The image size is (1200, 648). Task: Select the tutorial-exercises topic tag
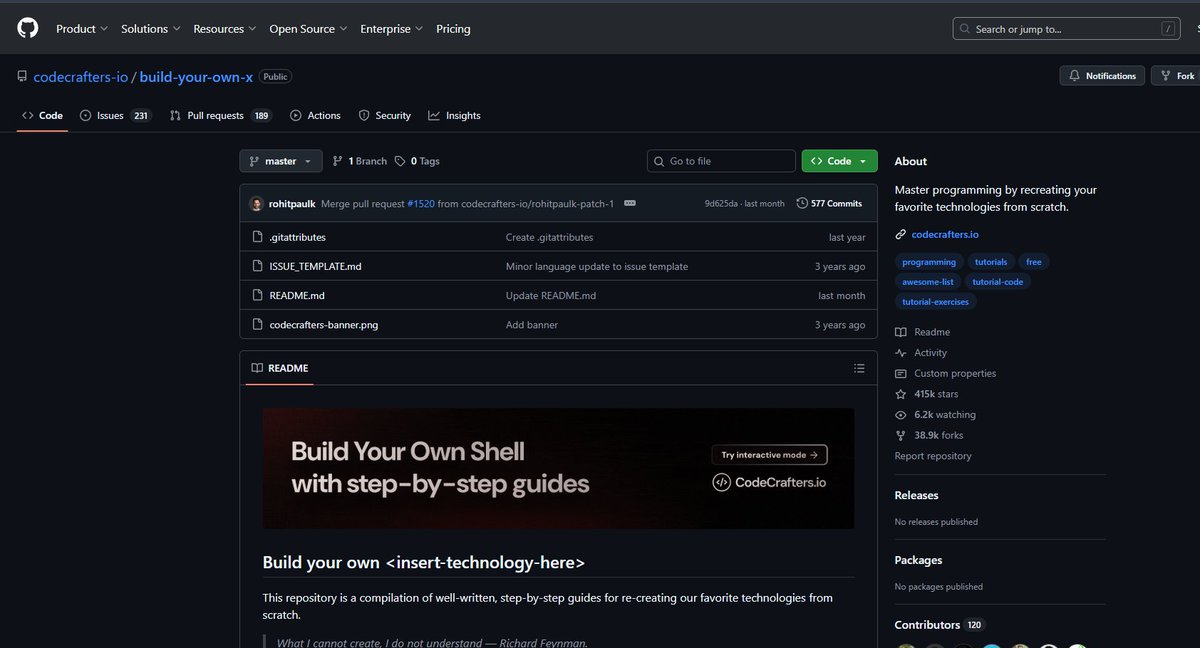click(935, 302)
